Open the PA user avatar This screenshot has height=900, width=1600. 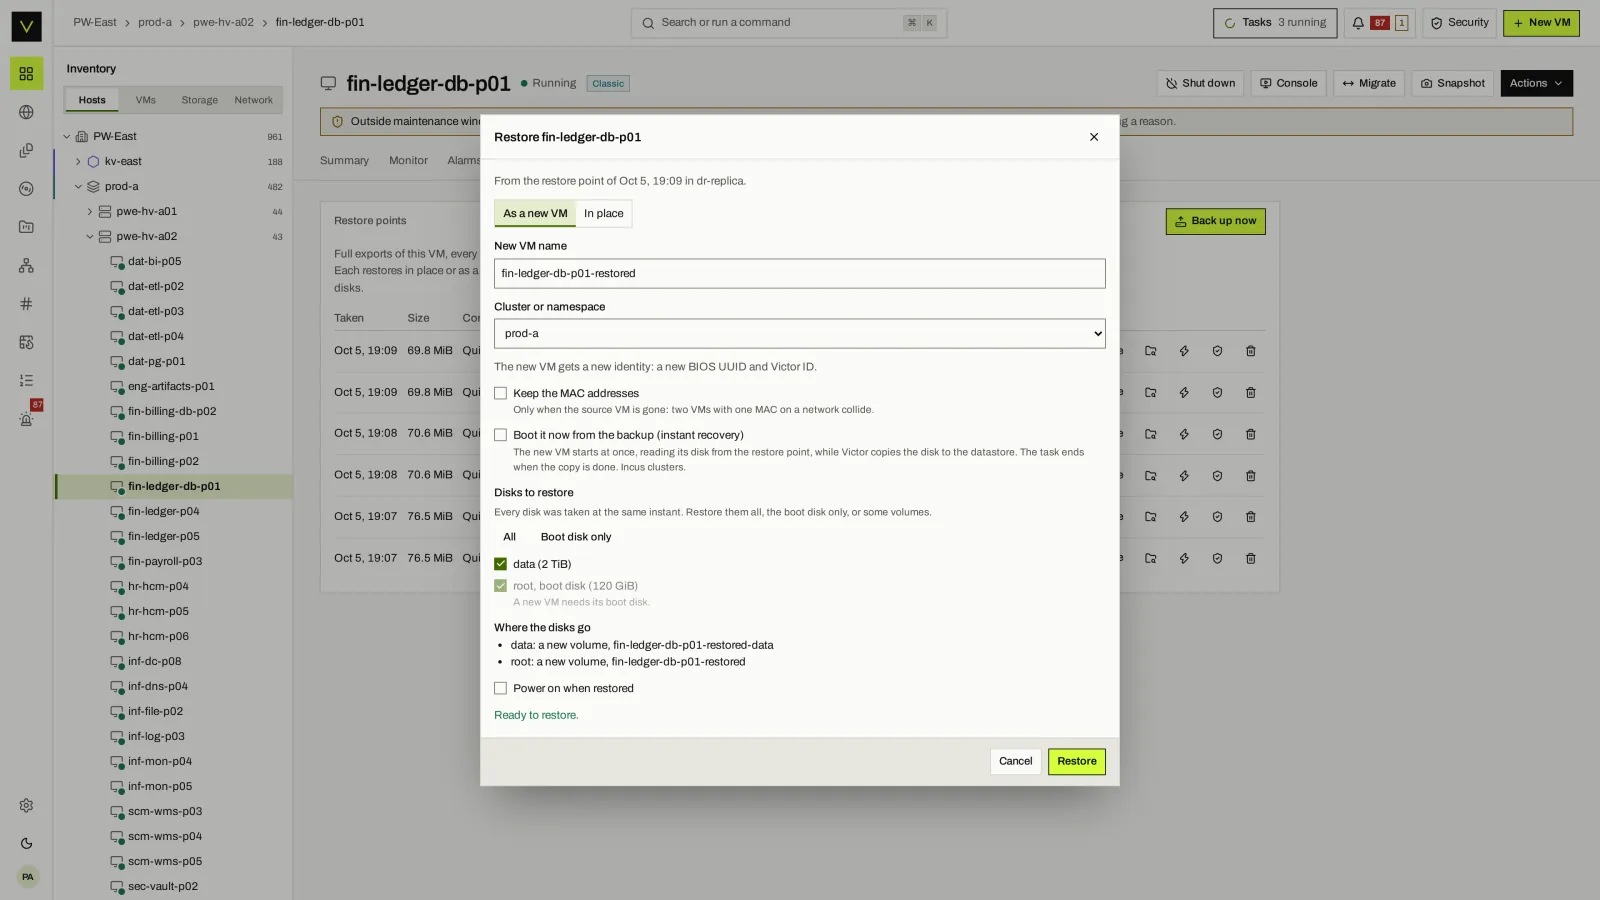tap(27, 877)
